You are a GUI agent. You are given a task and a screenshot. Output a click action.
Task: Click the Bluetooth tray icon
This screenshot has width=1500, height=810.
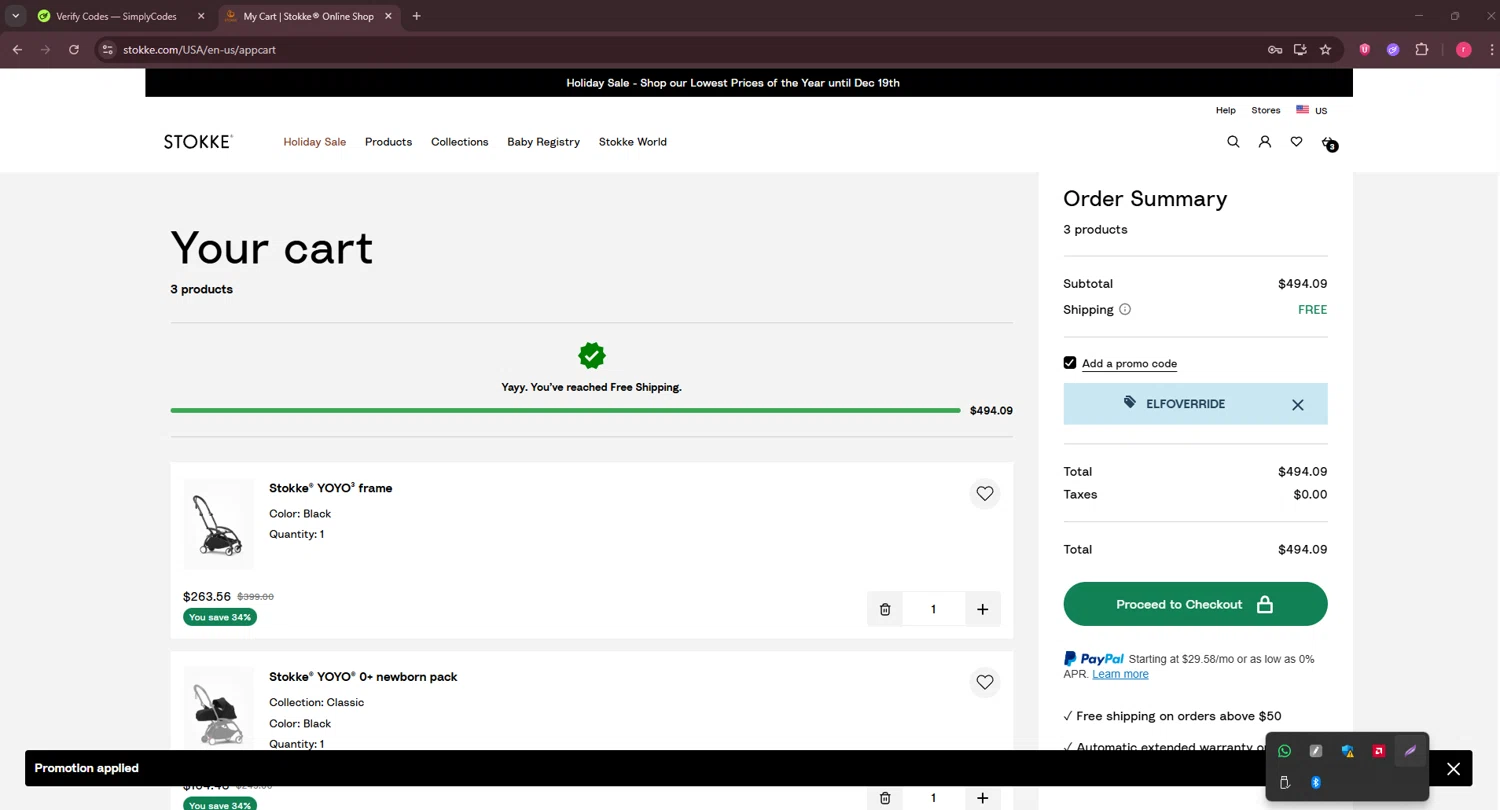pyautogui.click(x=1316, y=783)
